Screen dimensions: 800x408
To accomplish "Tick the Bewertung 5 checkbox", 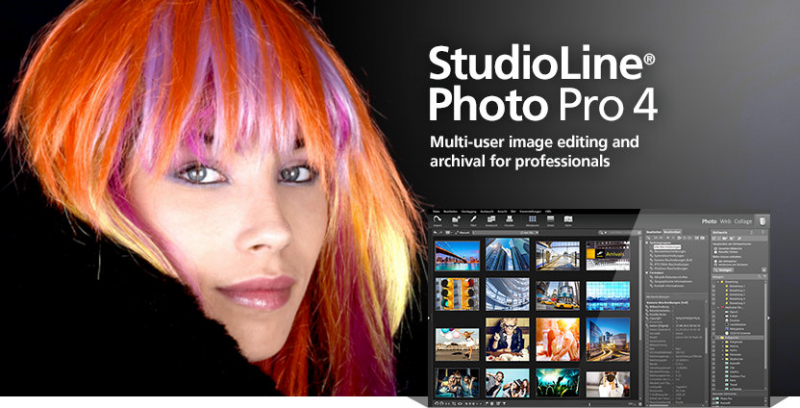I will [714, 303].
